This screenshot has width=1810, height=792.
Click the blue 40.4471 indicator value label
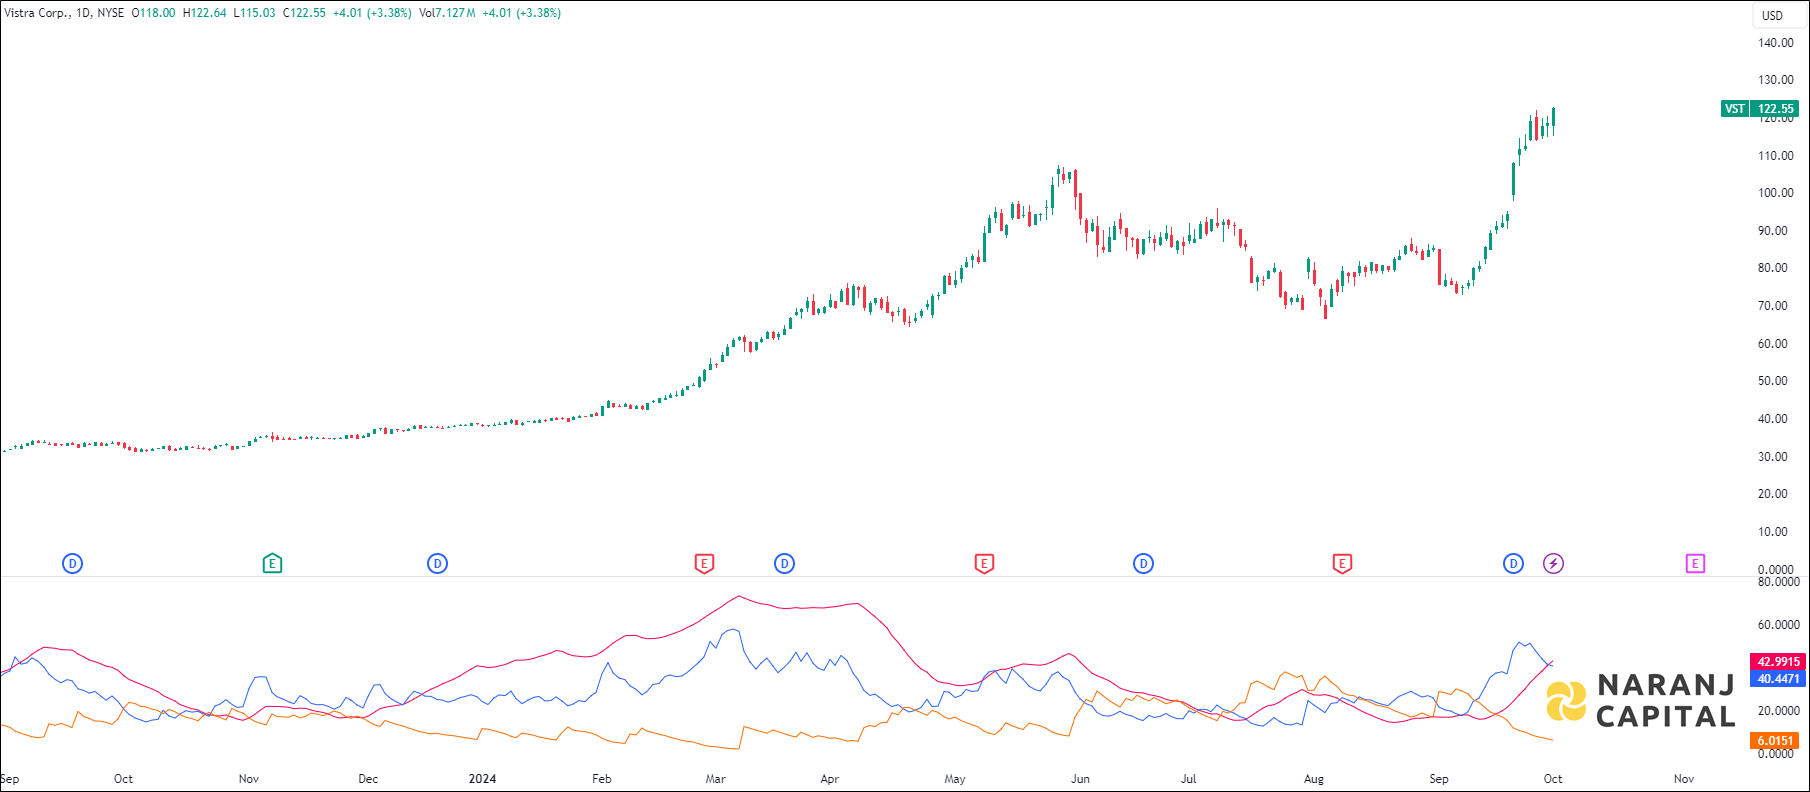coord(1778,679)
